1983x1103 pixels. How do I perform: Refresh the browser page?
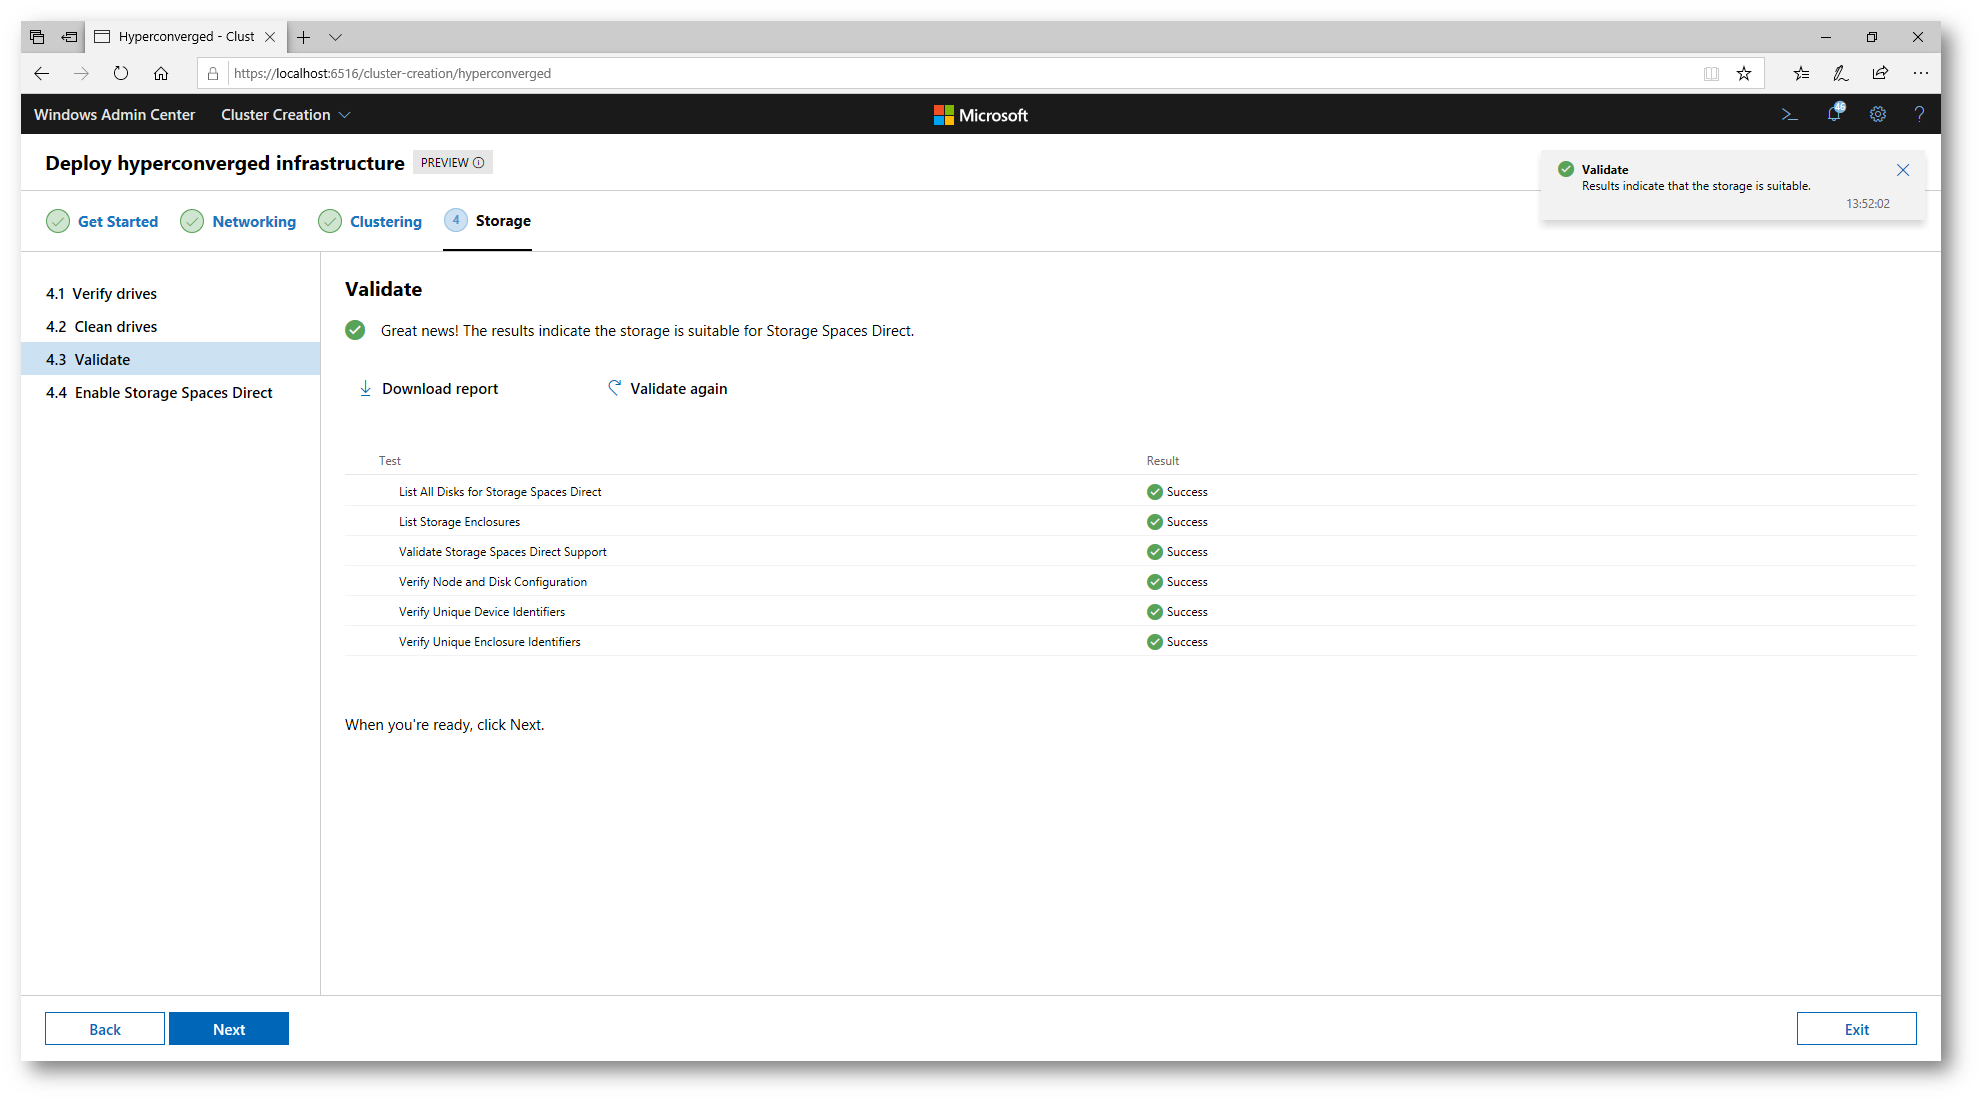(121, 73)
